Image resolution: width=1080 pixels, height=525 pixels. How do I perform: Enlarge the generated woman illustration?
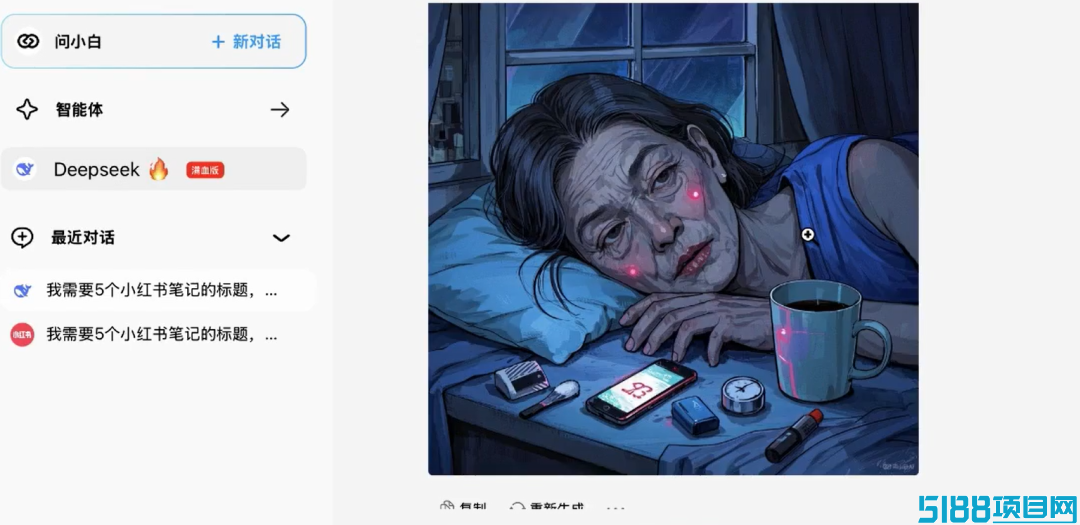[673, 238]
